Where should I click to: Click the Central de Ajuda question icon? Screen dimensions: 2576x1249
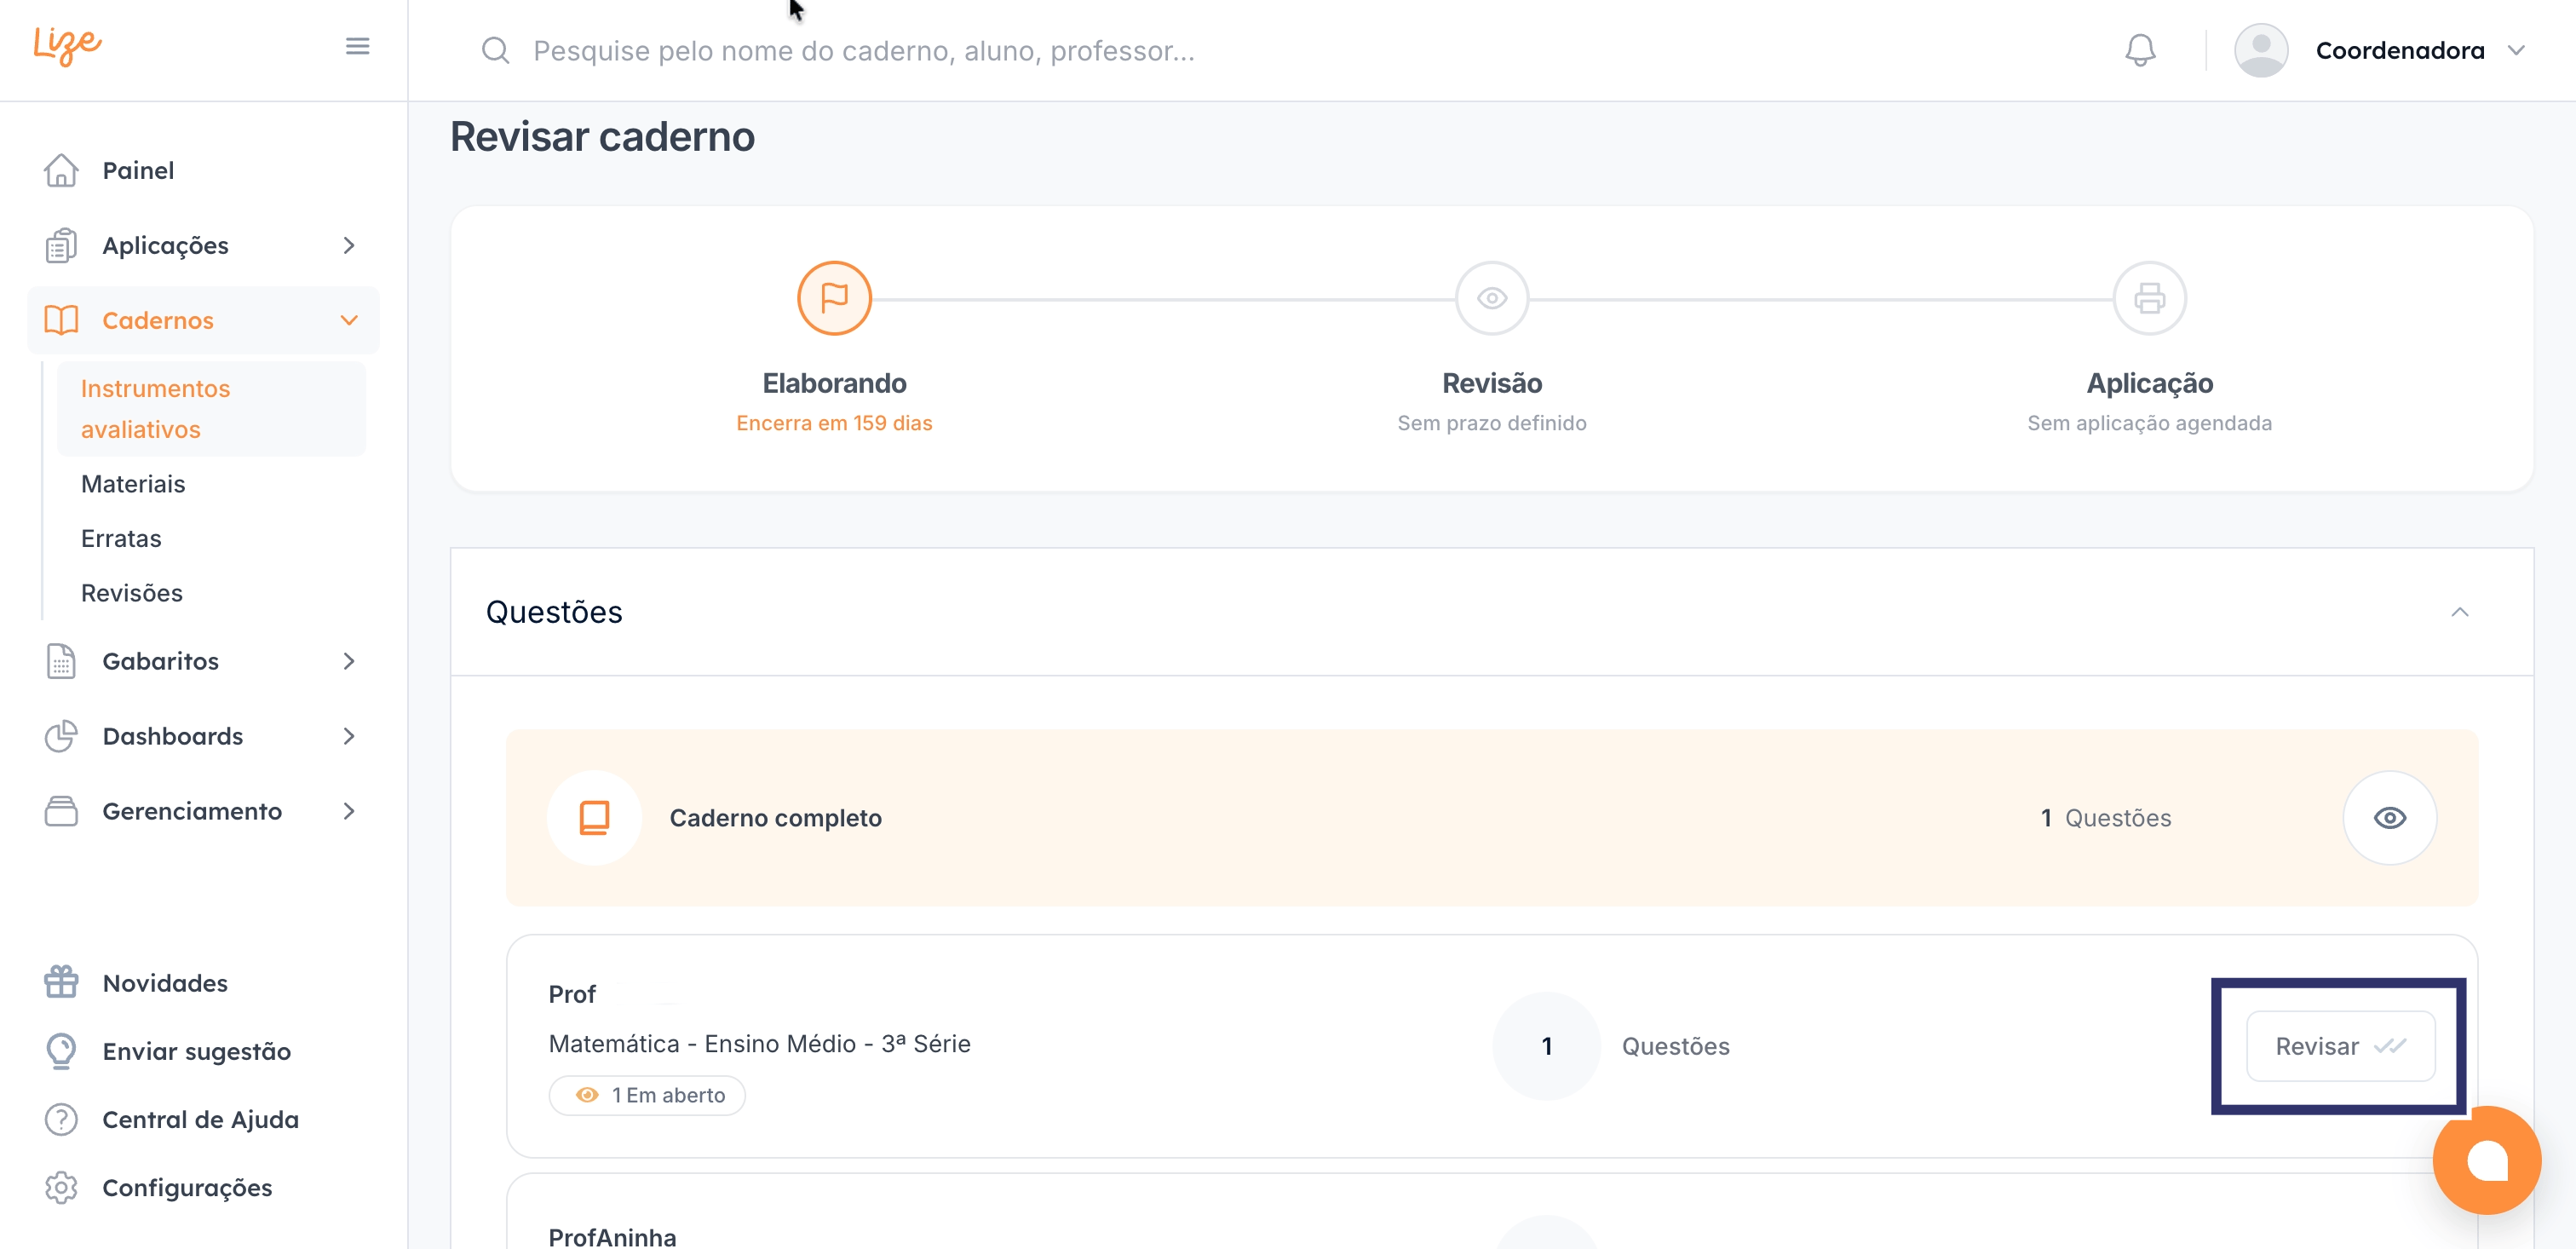click(61, 1119)
